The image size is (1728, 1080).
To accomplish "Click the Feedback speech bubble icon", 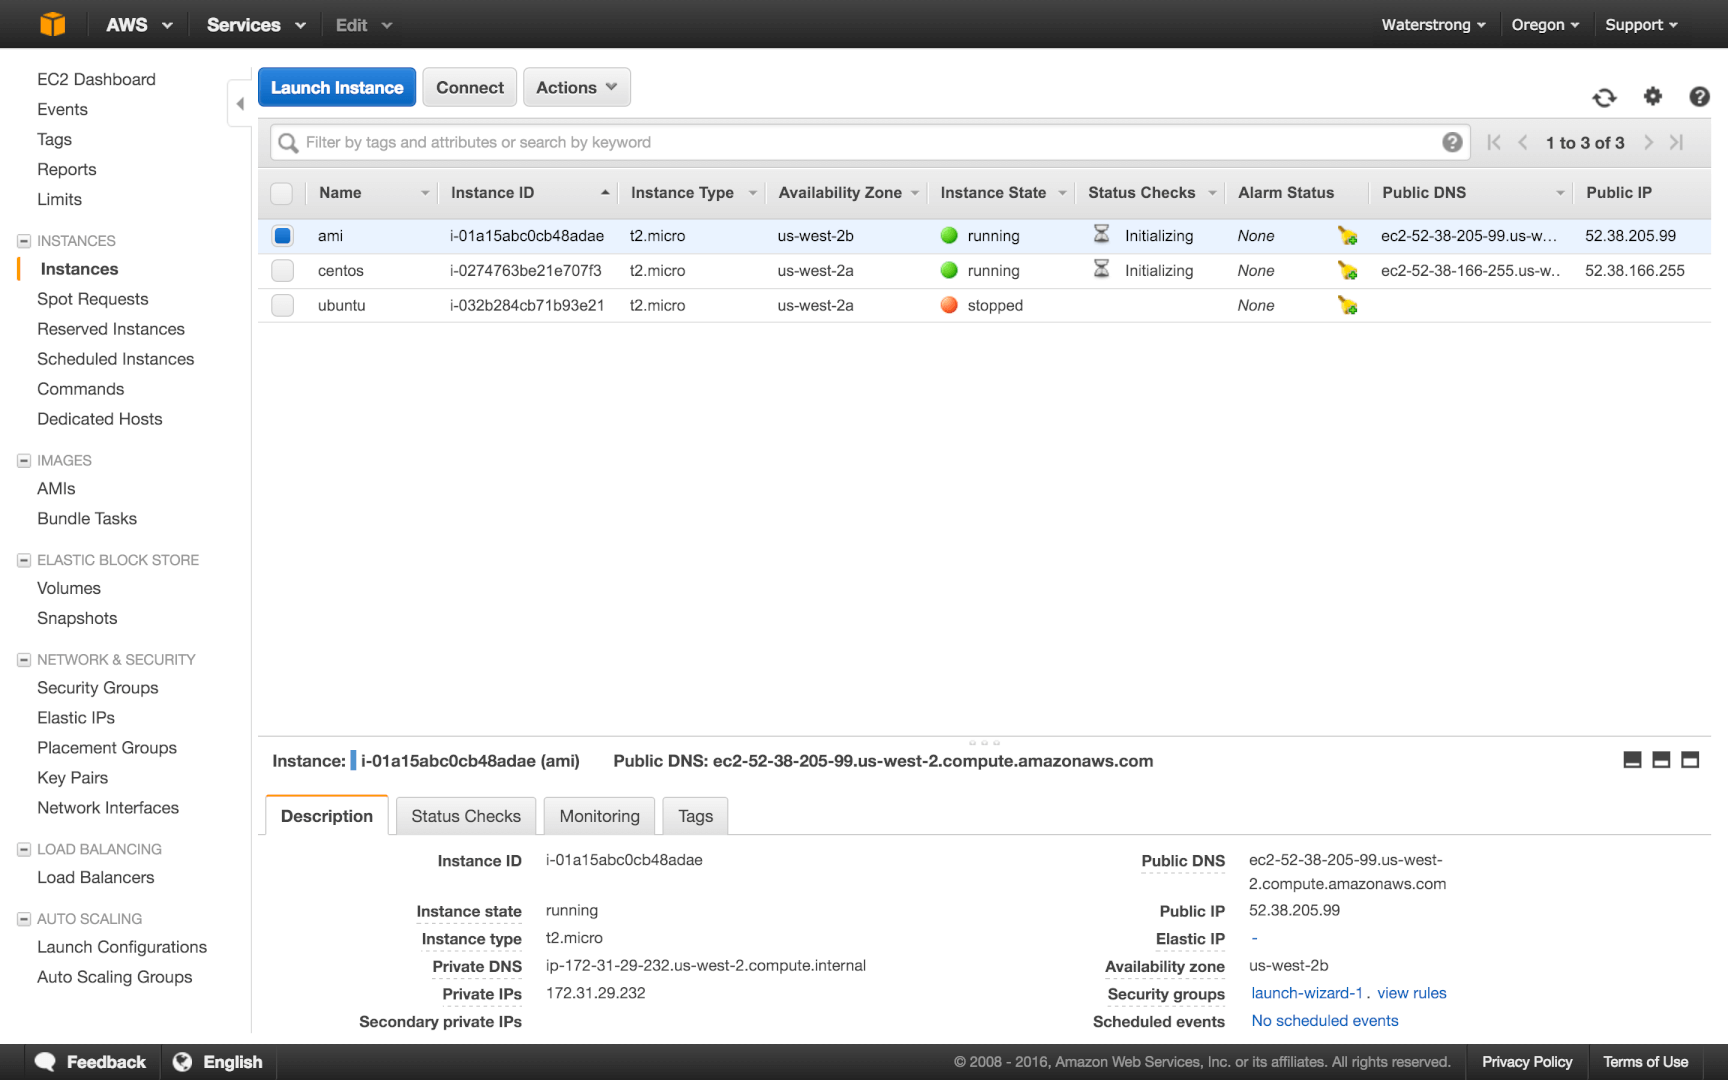I will click(45, 1062).
